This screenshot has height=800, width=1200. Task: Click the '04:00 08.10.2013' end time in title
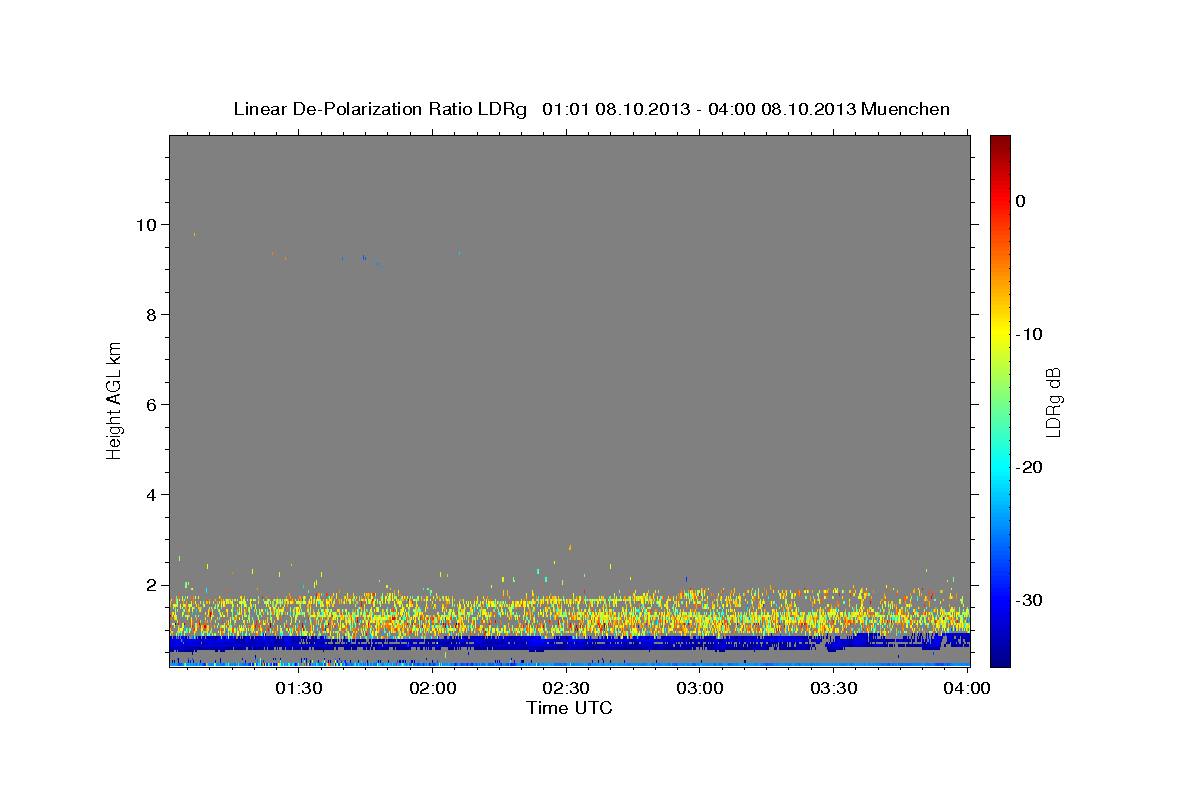point(782,109)
